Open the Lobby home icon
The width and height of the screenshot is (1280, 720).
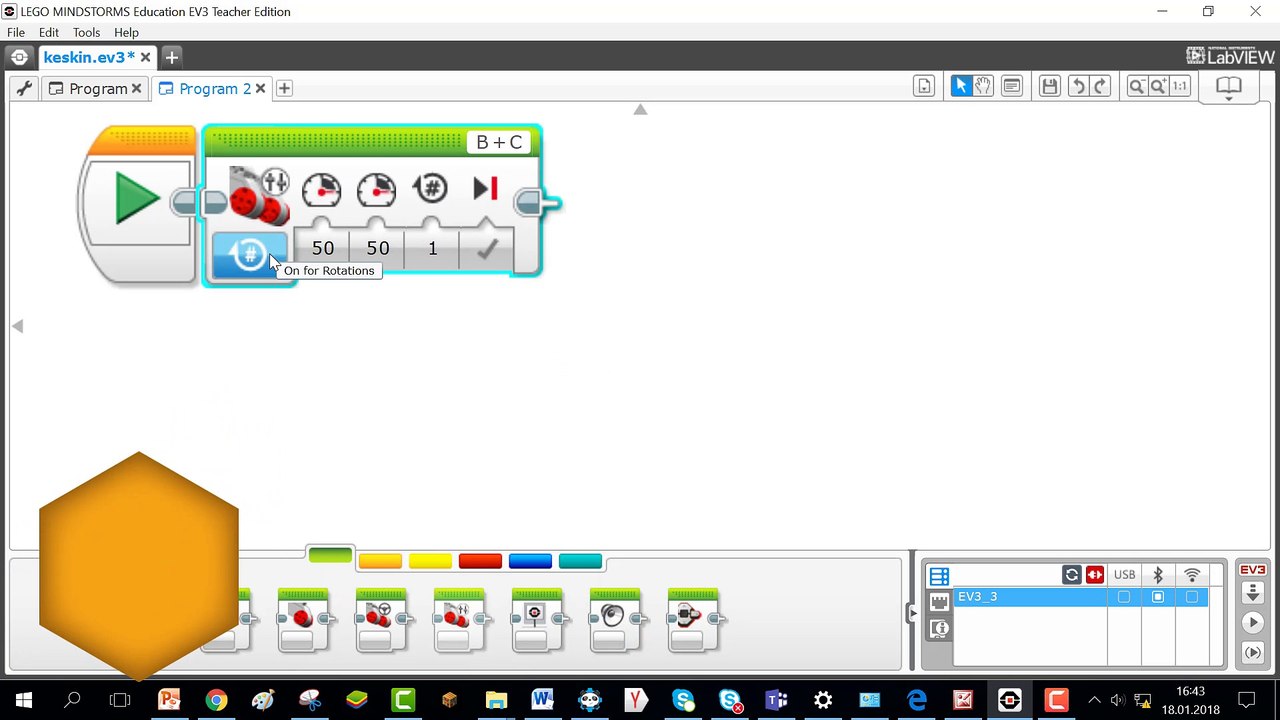coord(19,57)
